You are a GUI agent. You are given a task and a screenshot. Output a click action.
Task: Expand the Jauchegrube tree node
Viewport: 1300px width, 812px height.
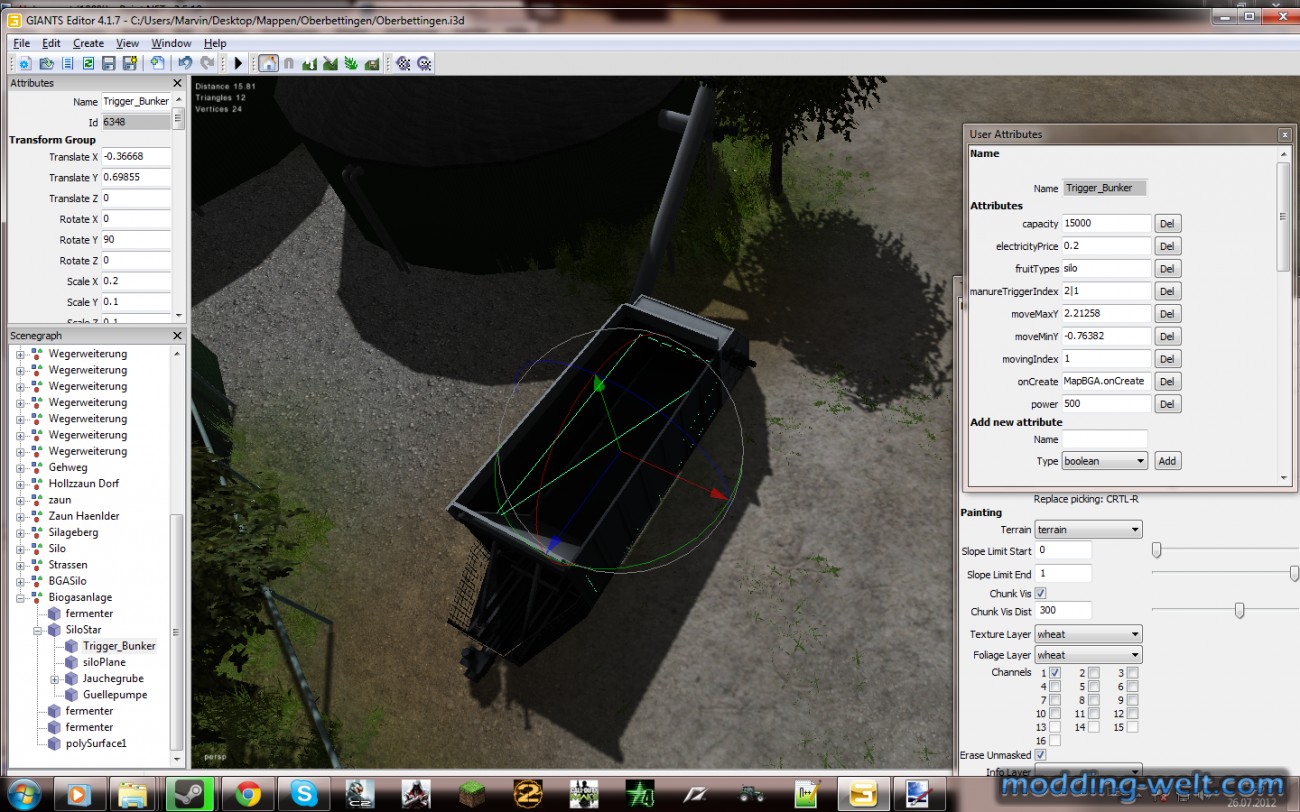[x=55, y=679]
